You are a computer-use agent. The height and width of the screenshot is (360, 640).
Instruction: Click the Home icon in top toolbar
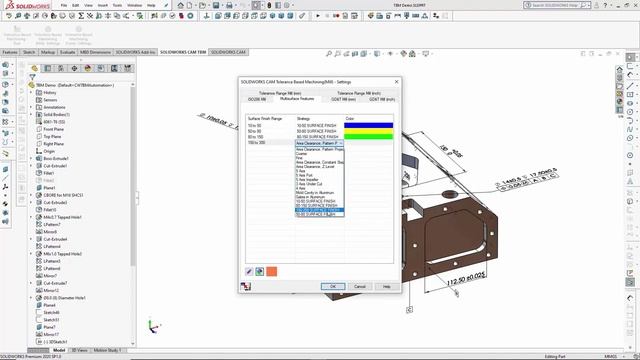180,5
